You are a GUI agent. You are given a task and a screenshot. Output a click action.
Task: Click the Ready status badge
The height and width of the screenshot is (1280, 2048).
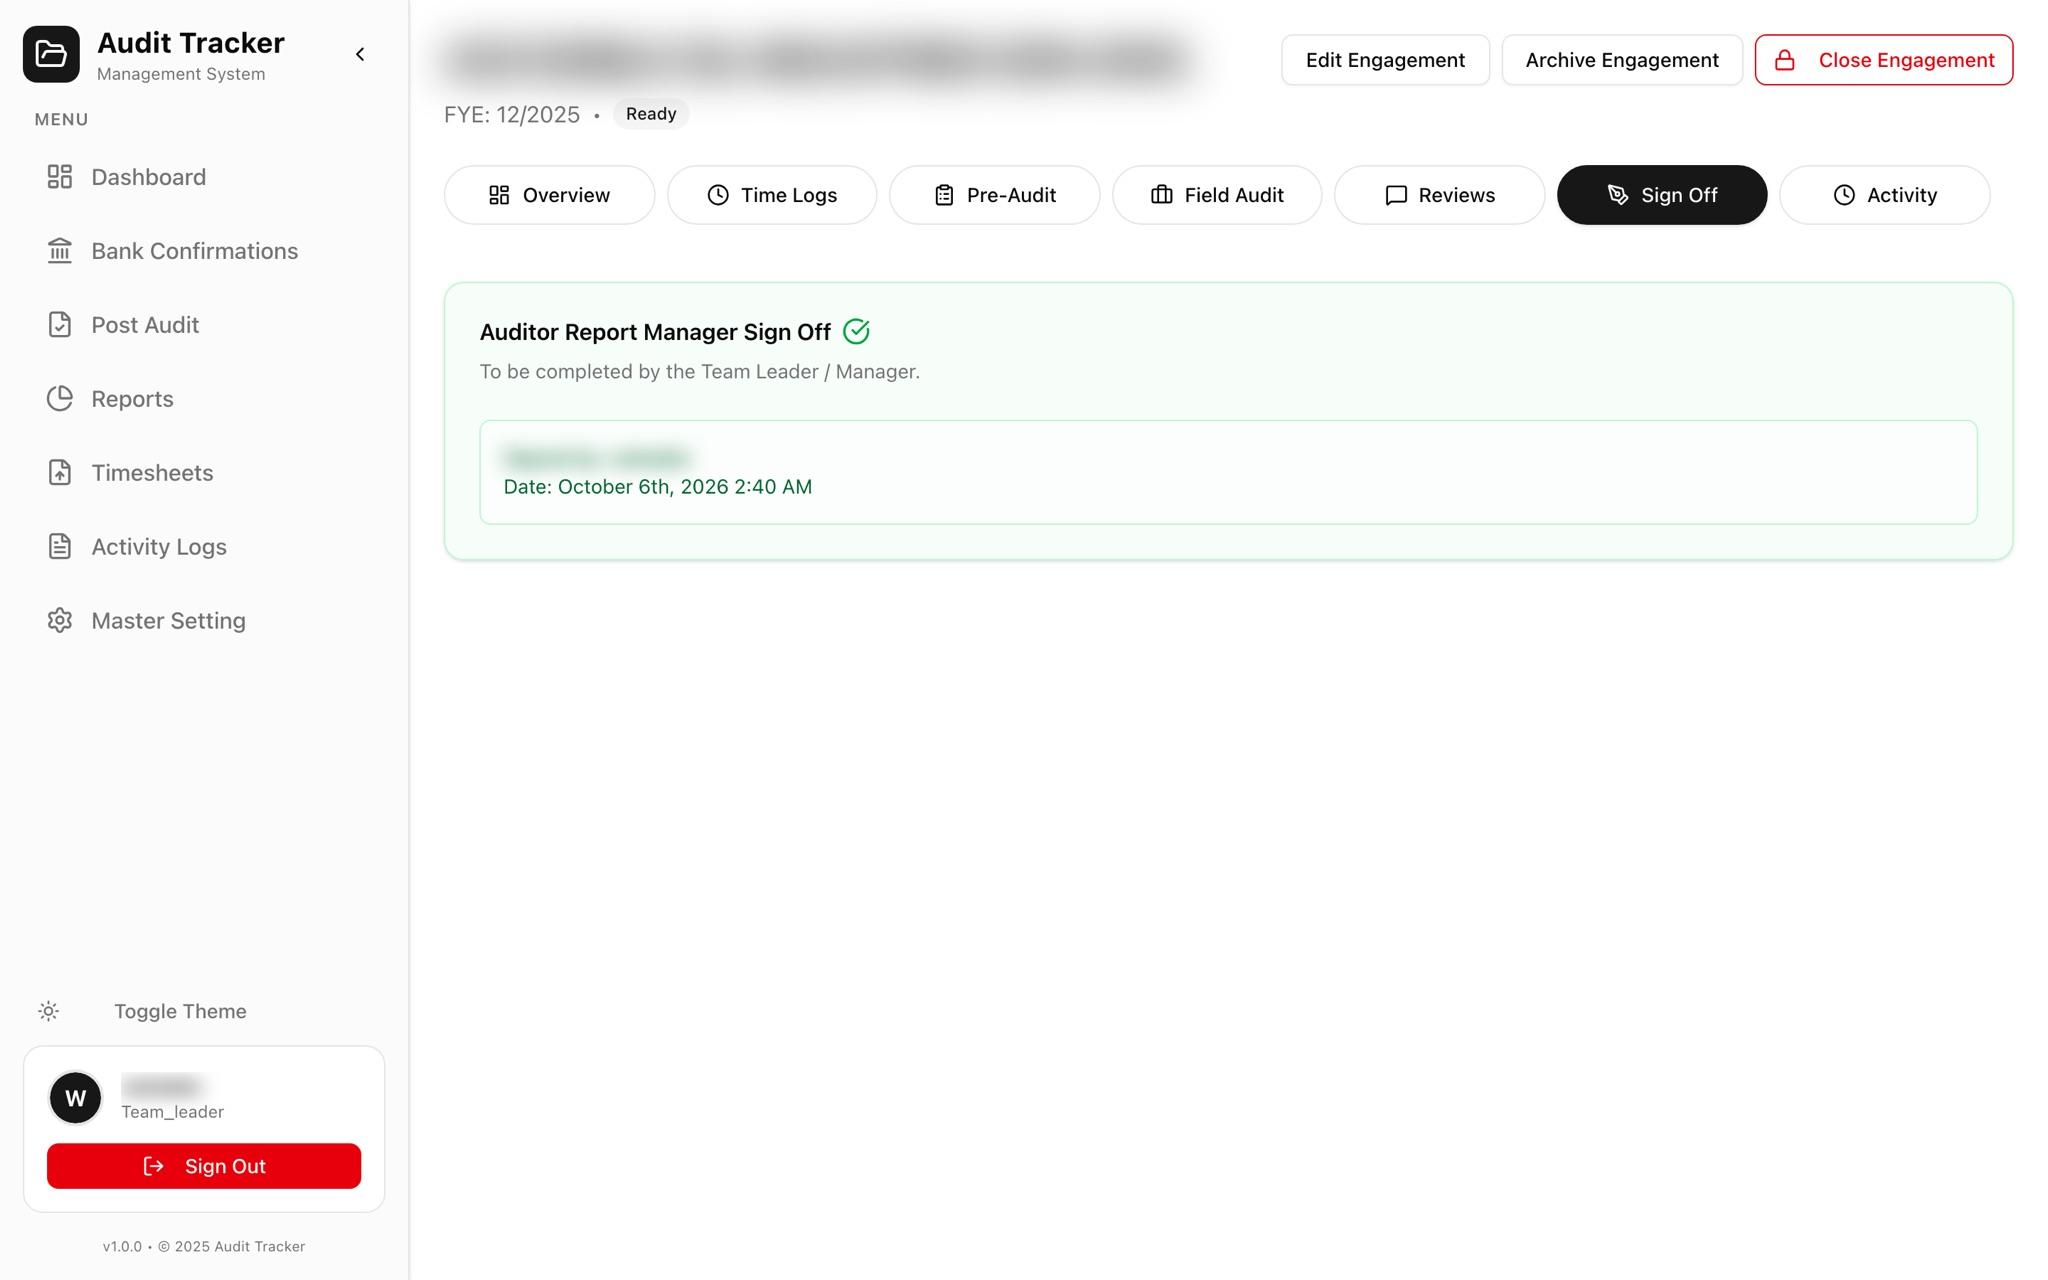coord(651,114)
